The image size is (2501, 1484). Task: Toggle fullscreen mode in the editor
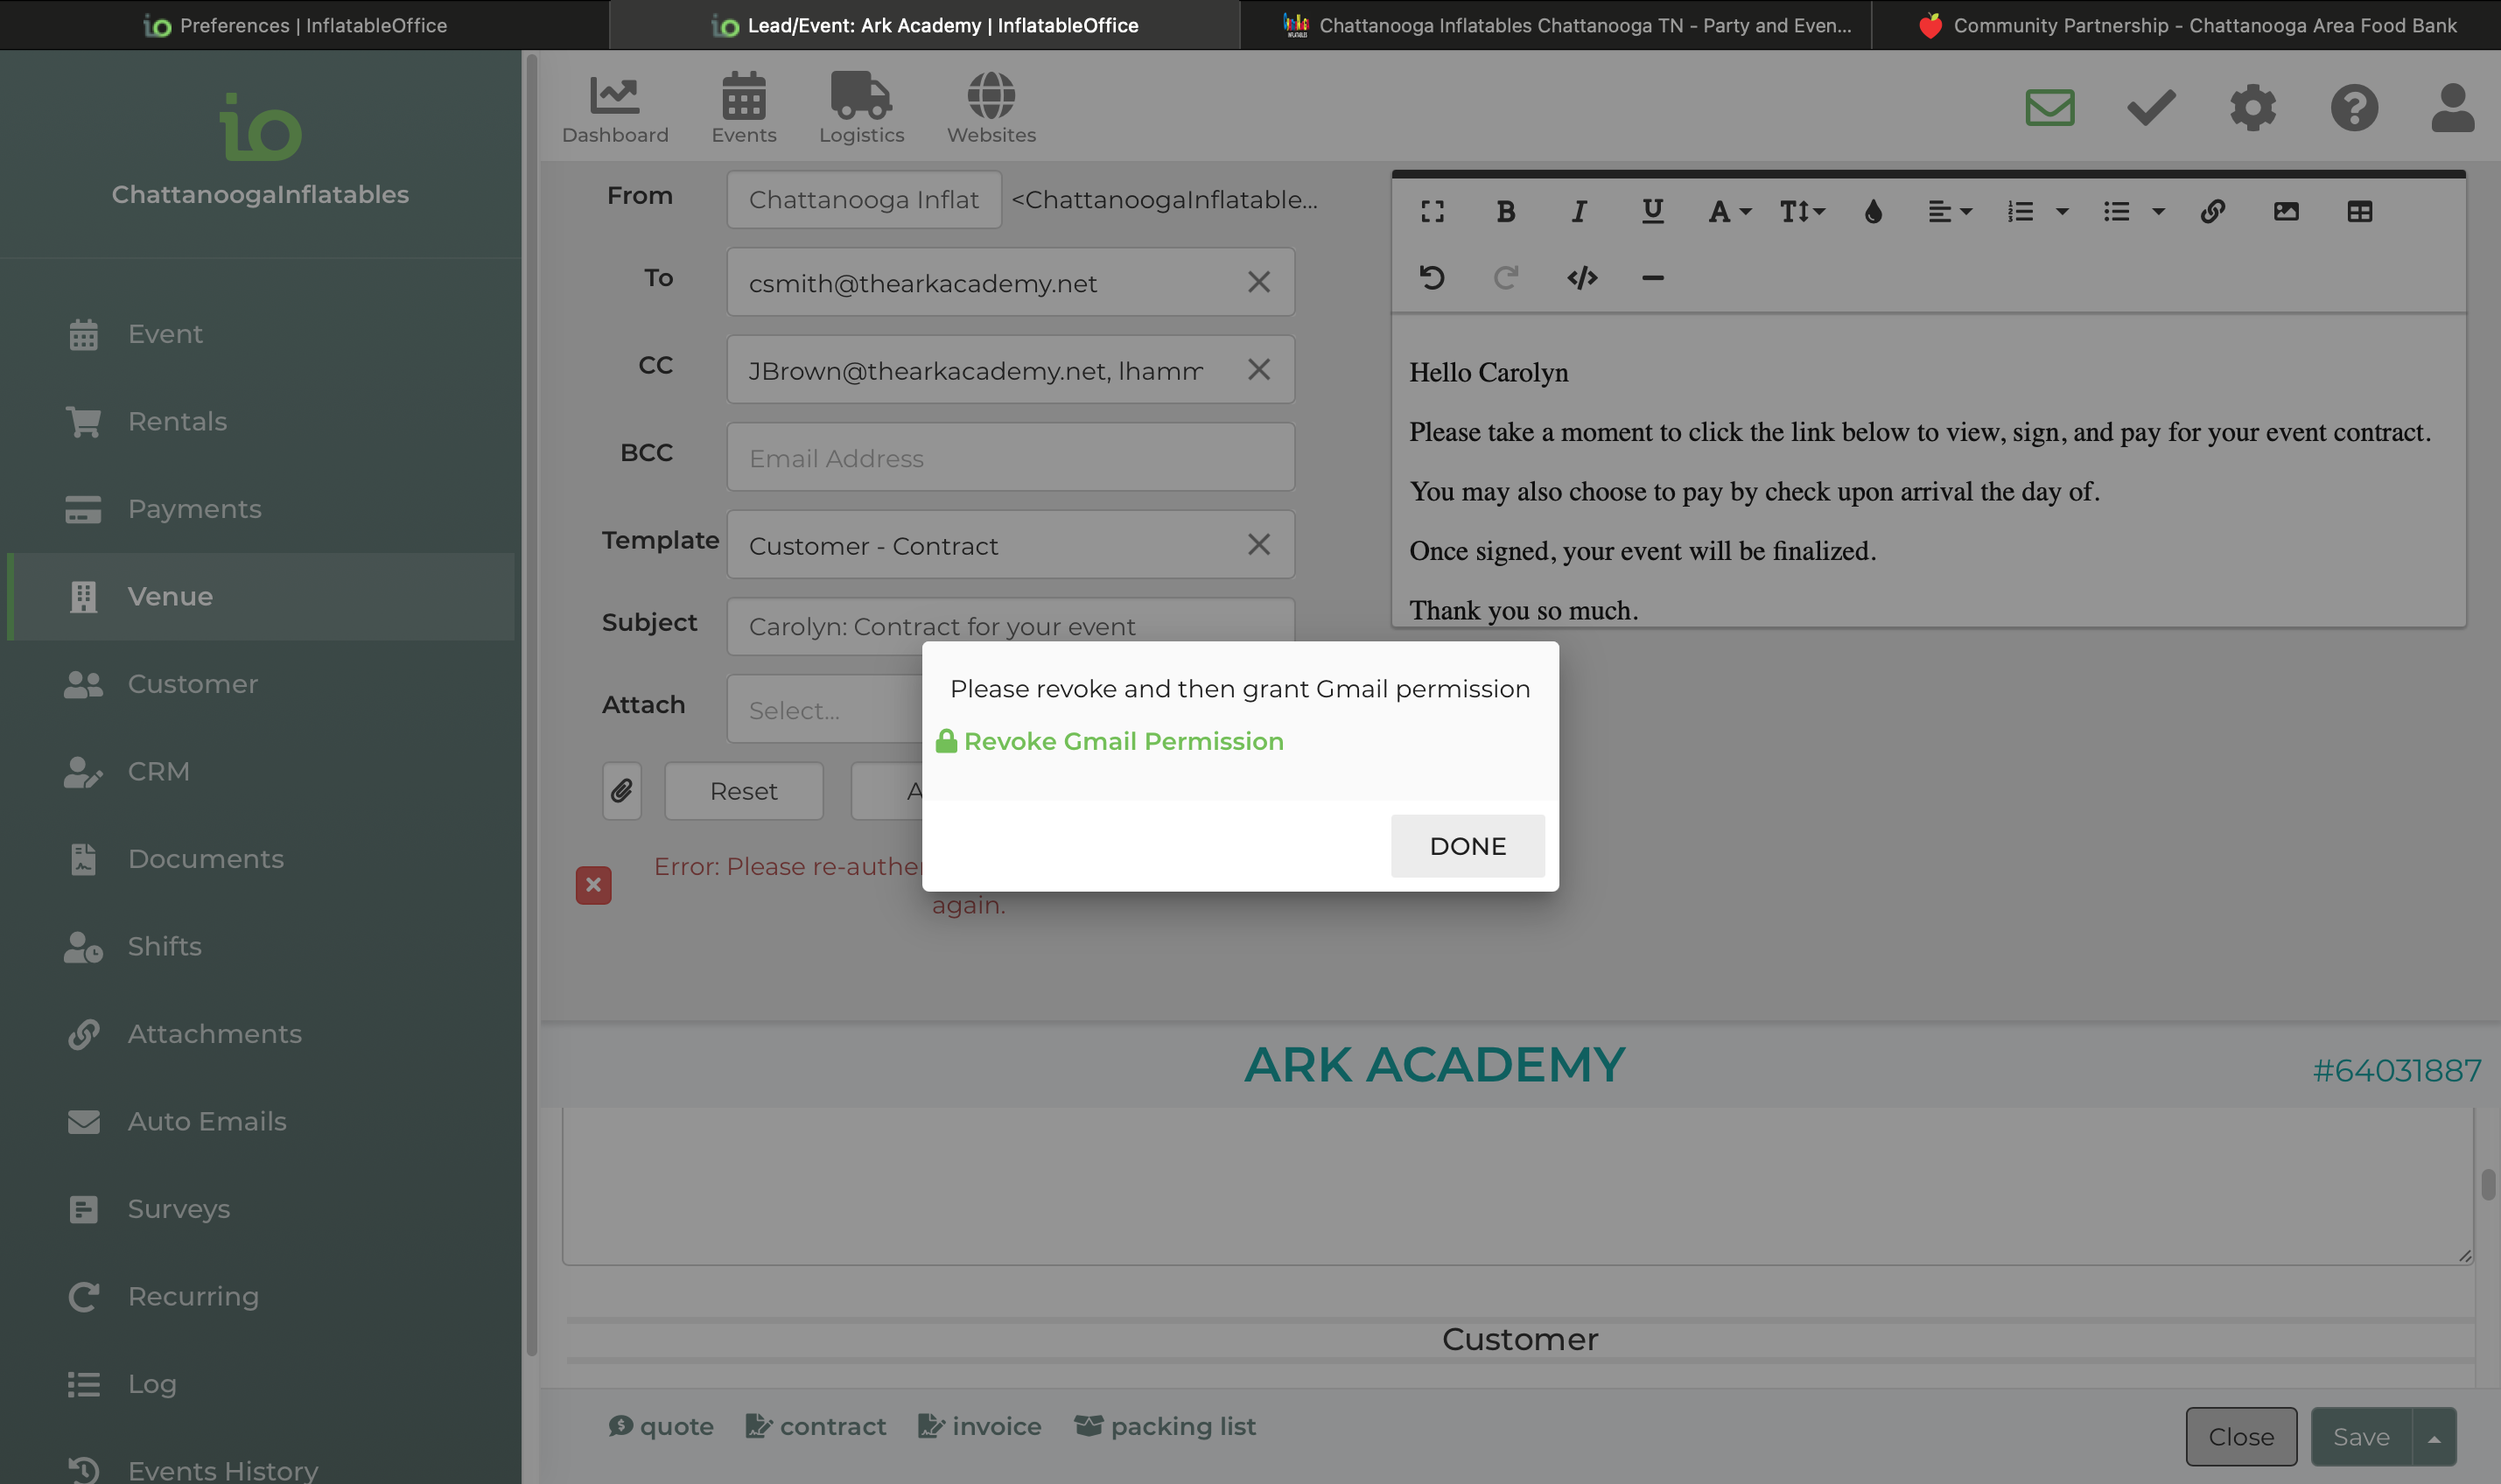[x=1432, y=212]
